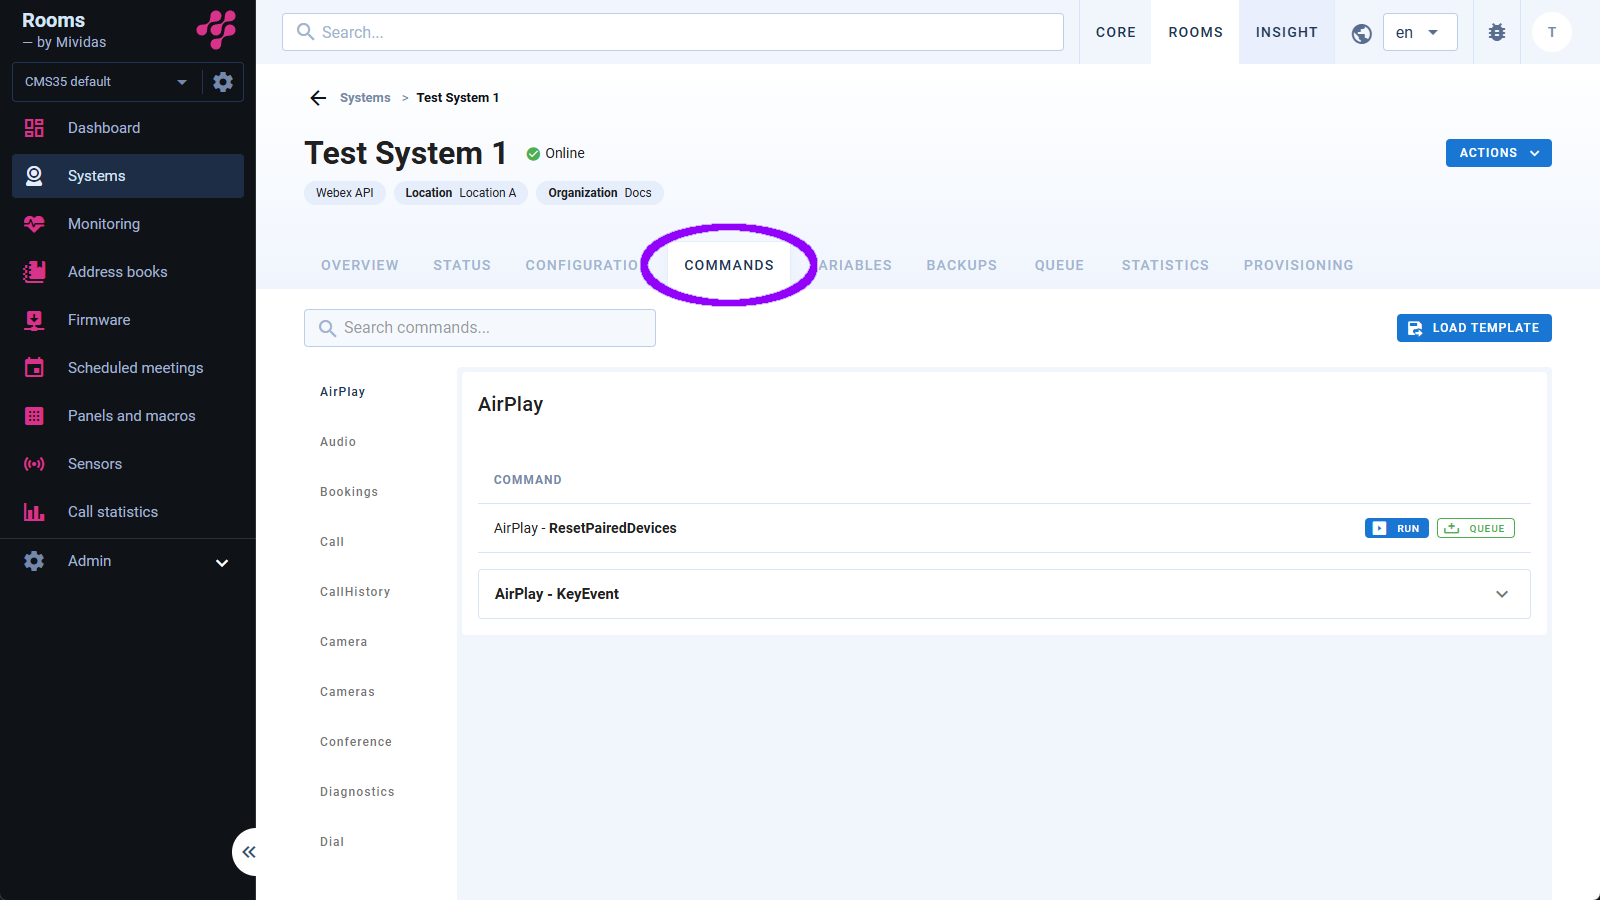Click the settings gear beside CMS35 default
Image resolution: width=1600 pixels, height=900 pixels.
click(x=223, y=82)
